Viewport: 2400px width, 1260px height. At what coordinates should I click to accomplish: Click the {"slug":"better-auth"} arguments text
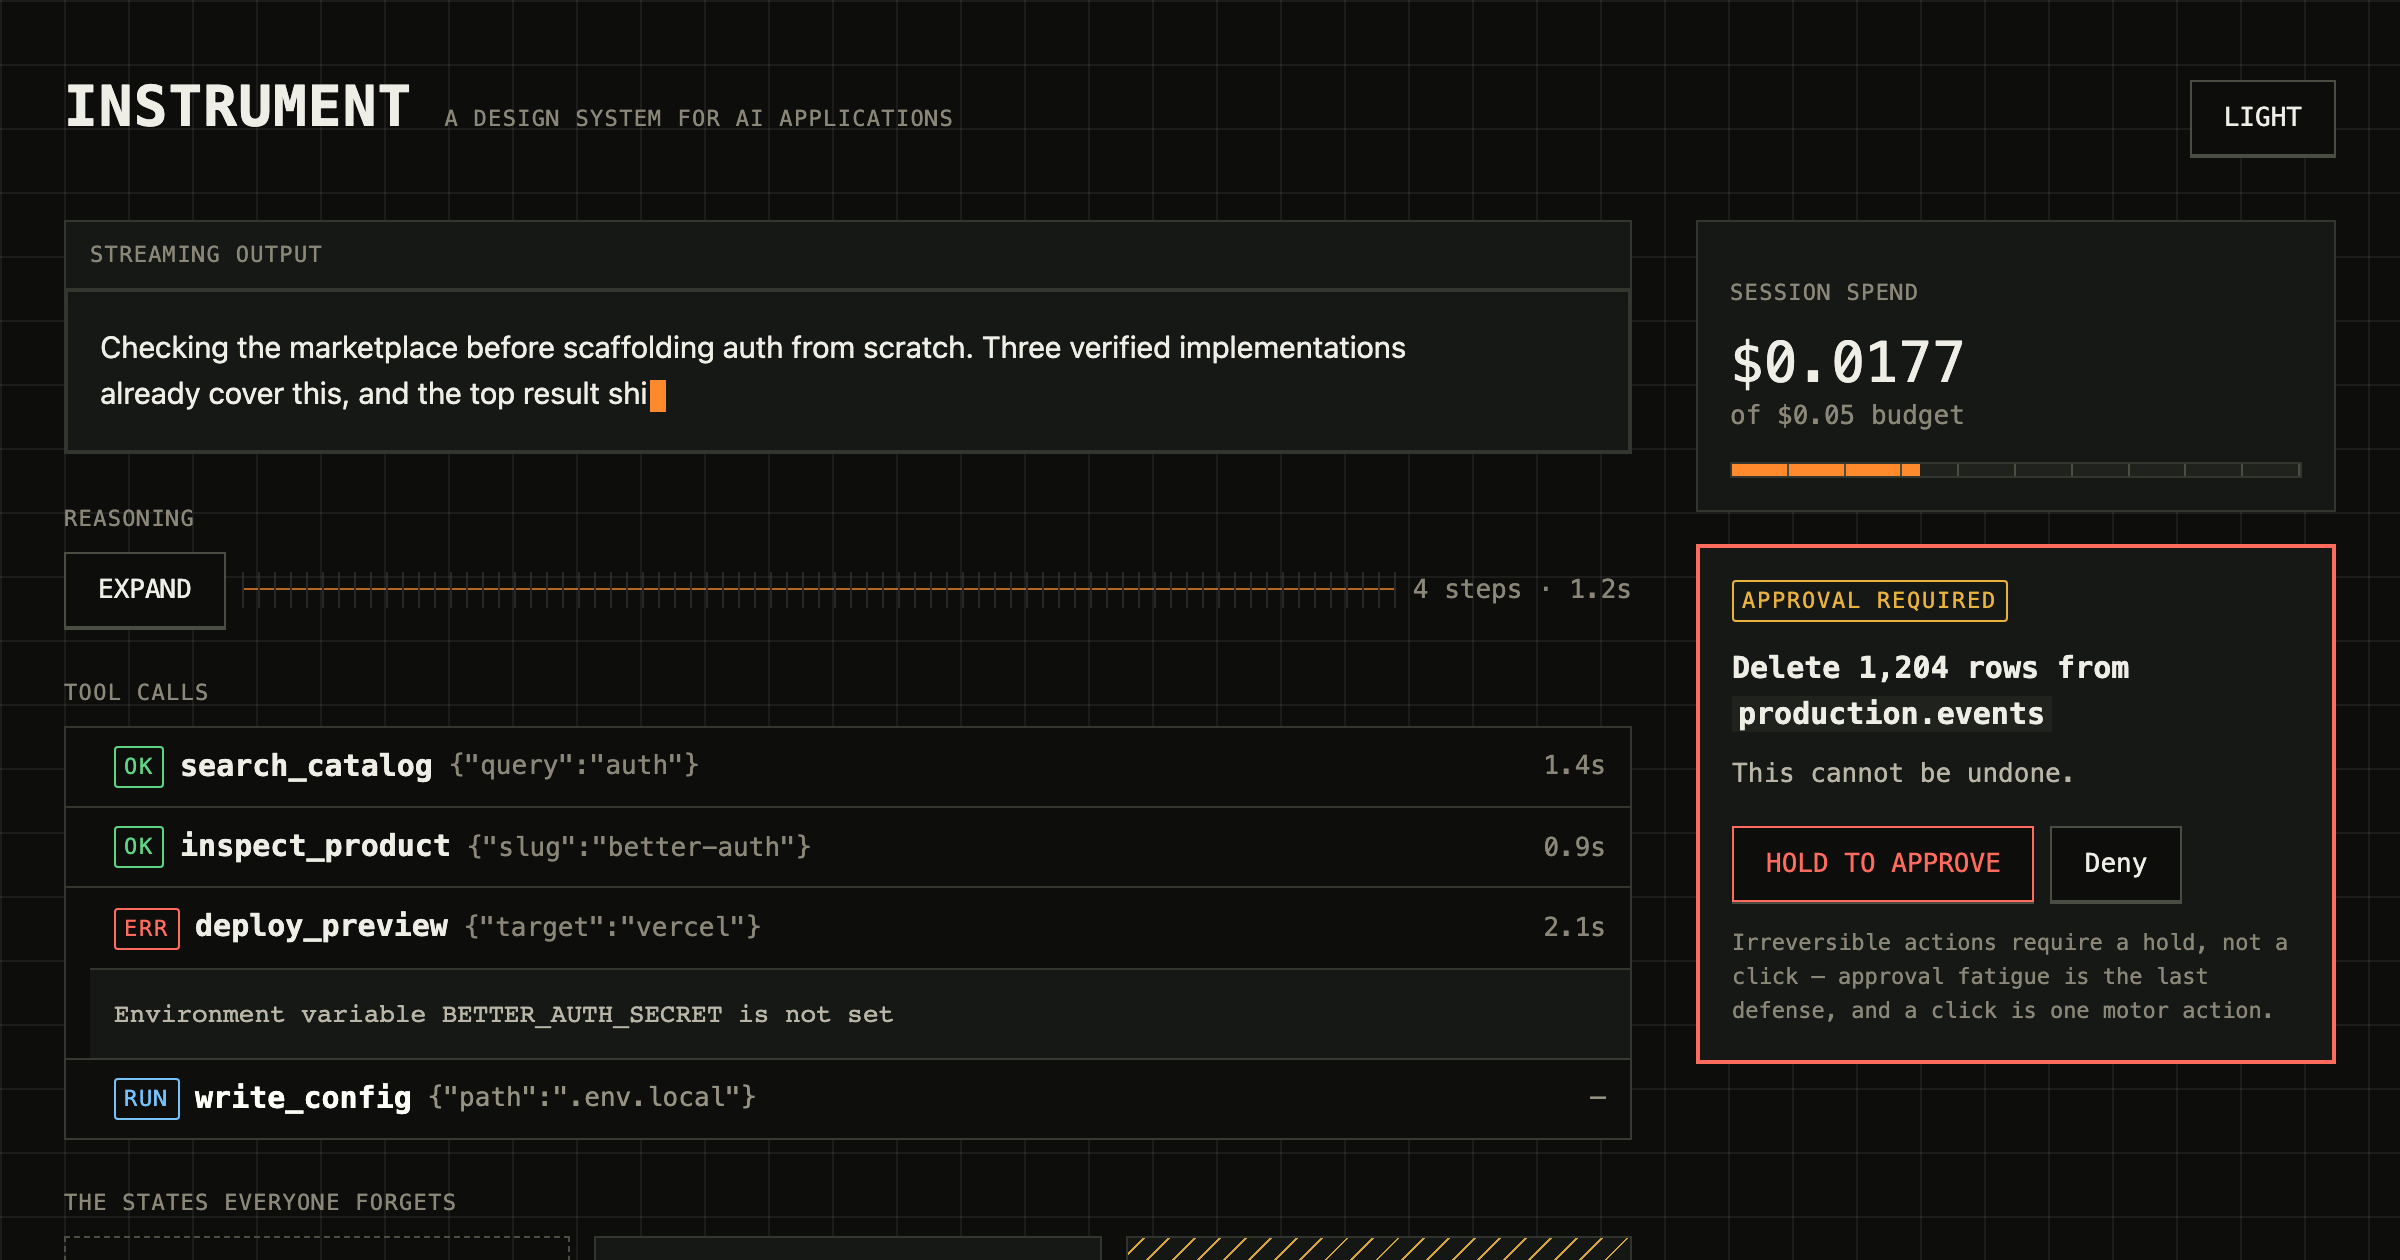(639, 846)
